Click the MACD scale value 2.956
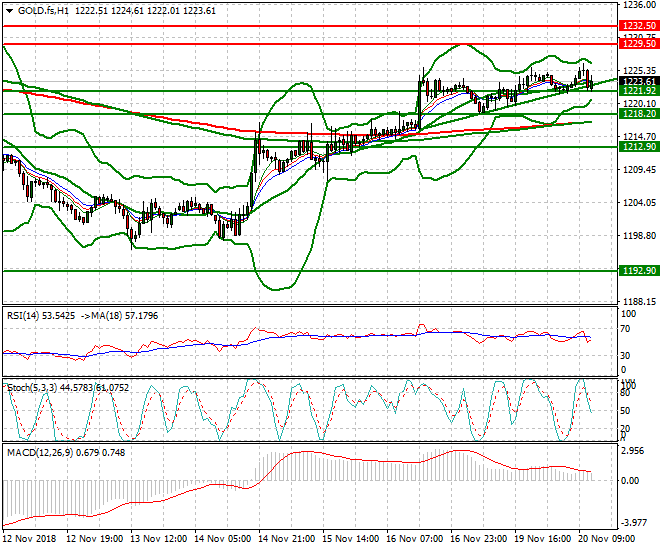 tap(633, 451)
